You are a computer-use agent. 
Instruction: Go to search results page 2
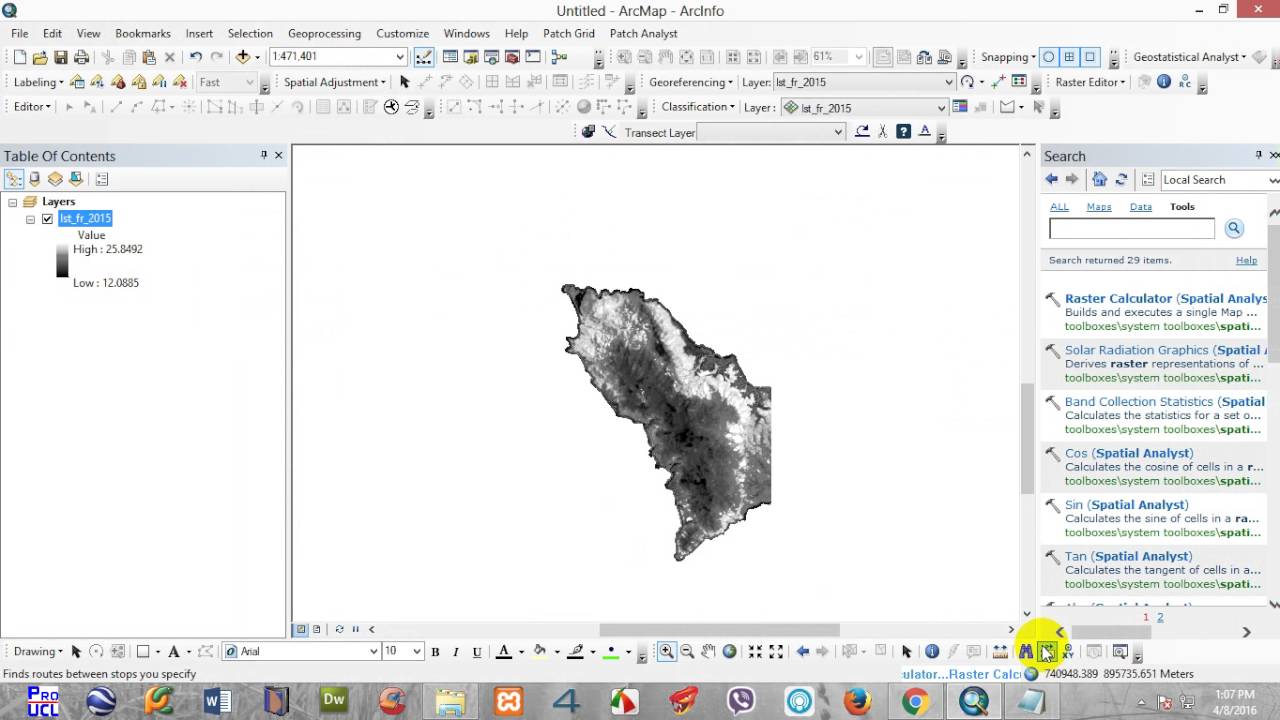[1160, 617]
